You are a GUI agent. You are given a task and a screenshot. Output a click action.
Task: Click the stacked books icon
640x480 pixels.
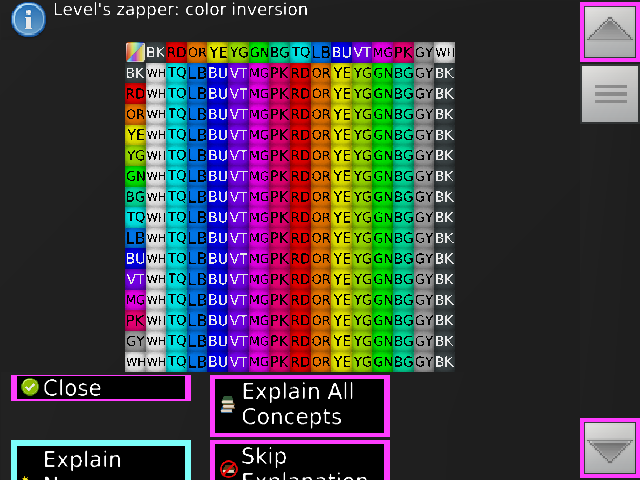[228, 404]
